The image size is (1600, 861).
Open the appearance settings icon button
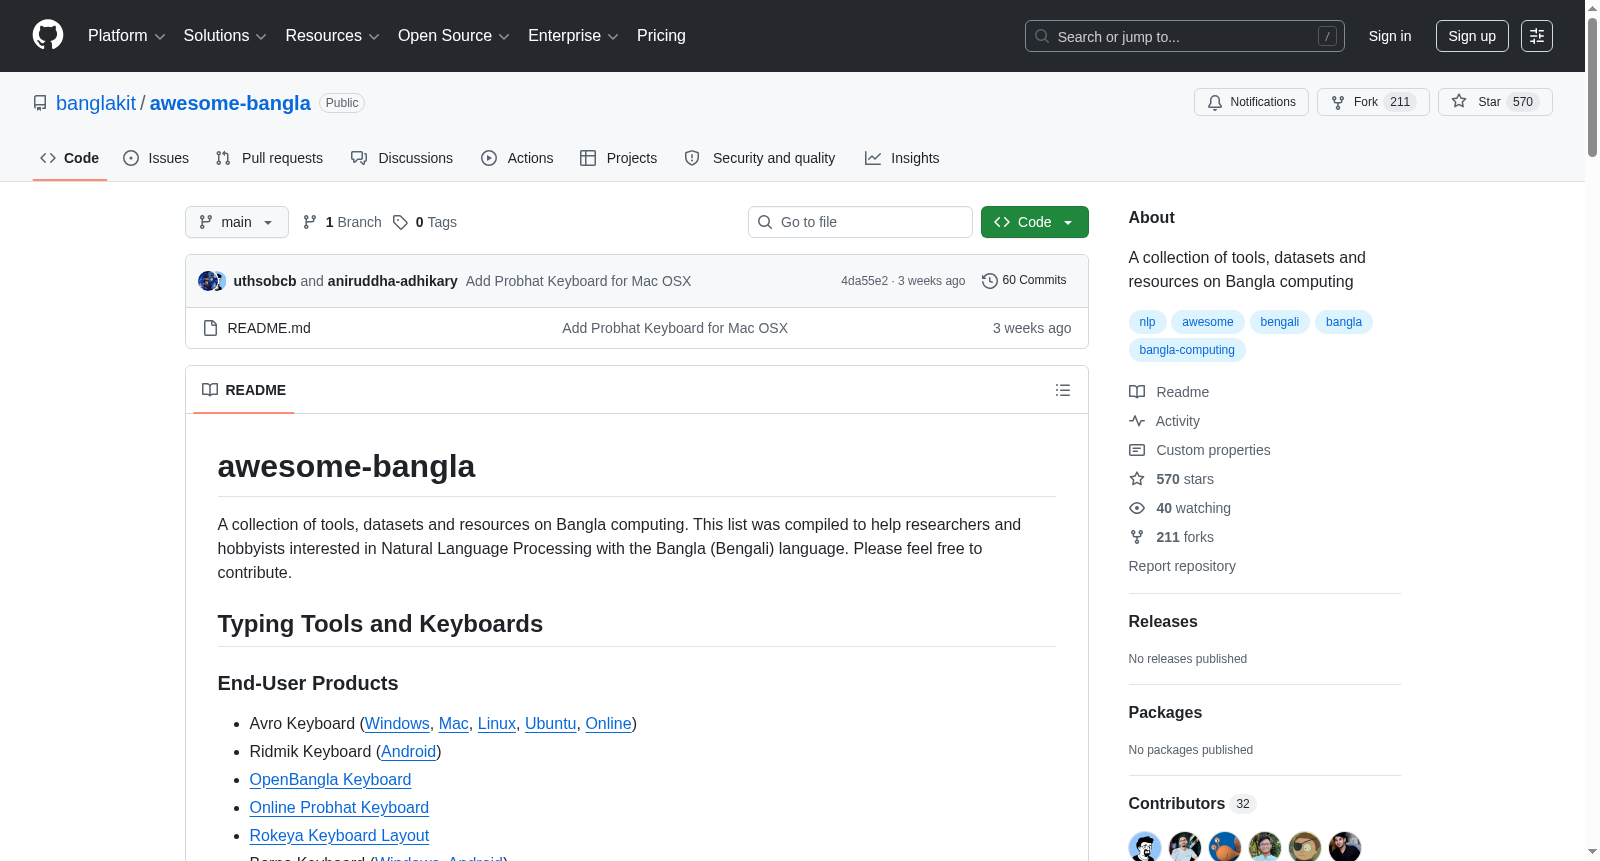point(1537,36)
